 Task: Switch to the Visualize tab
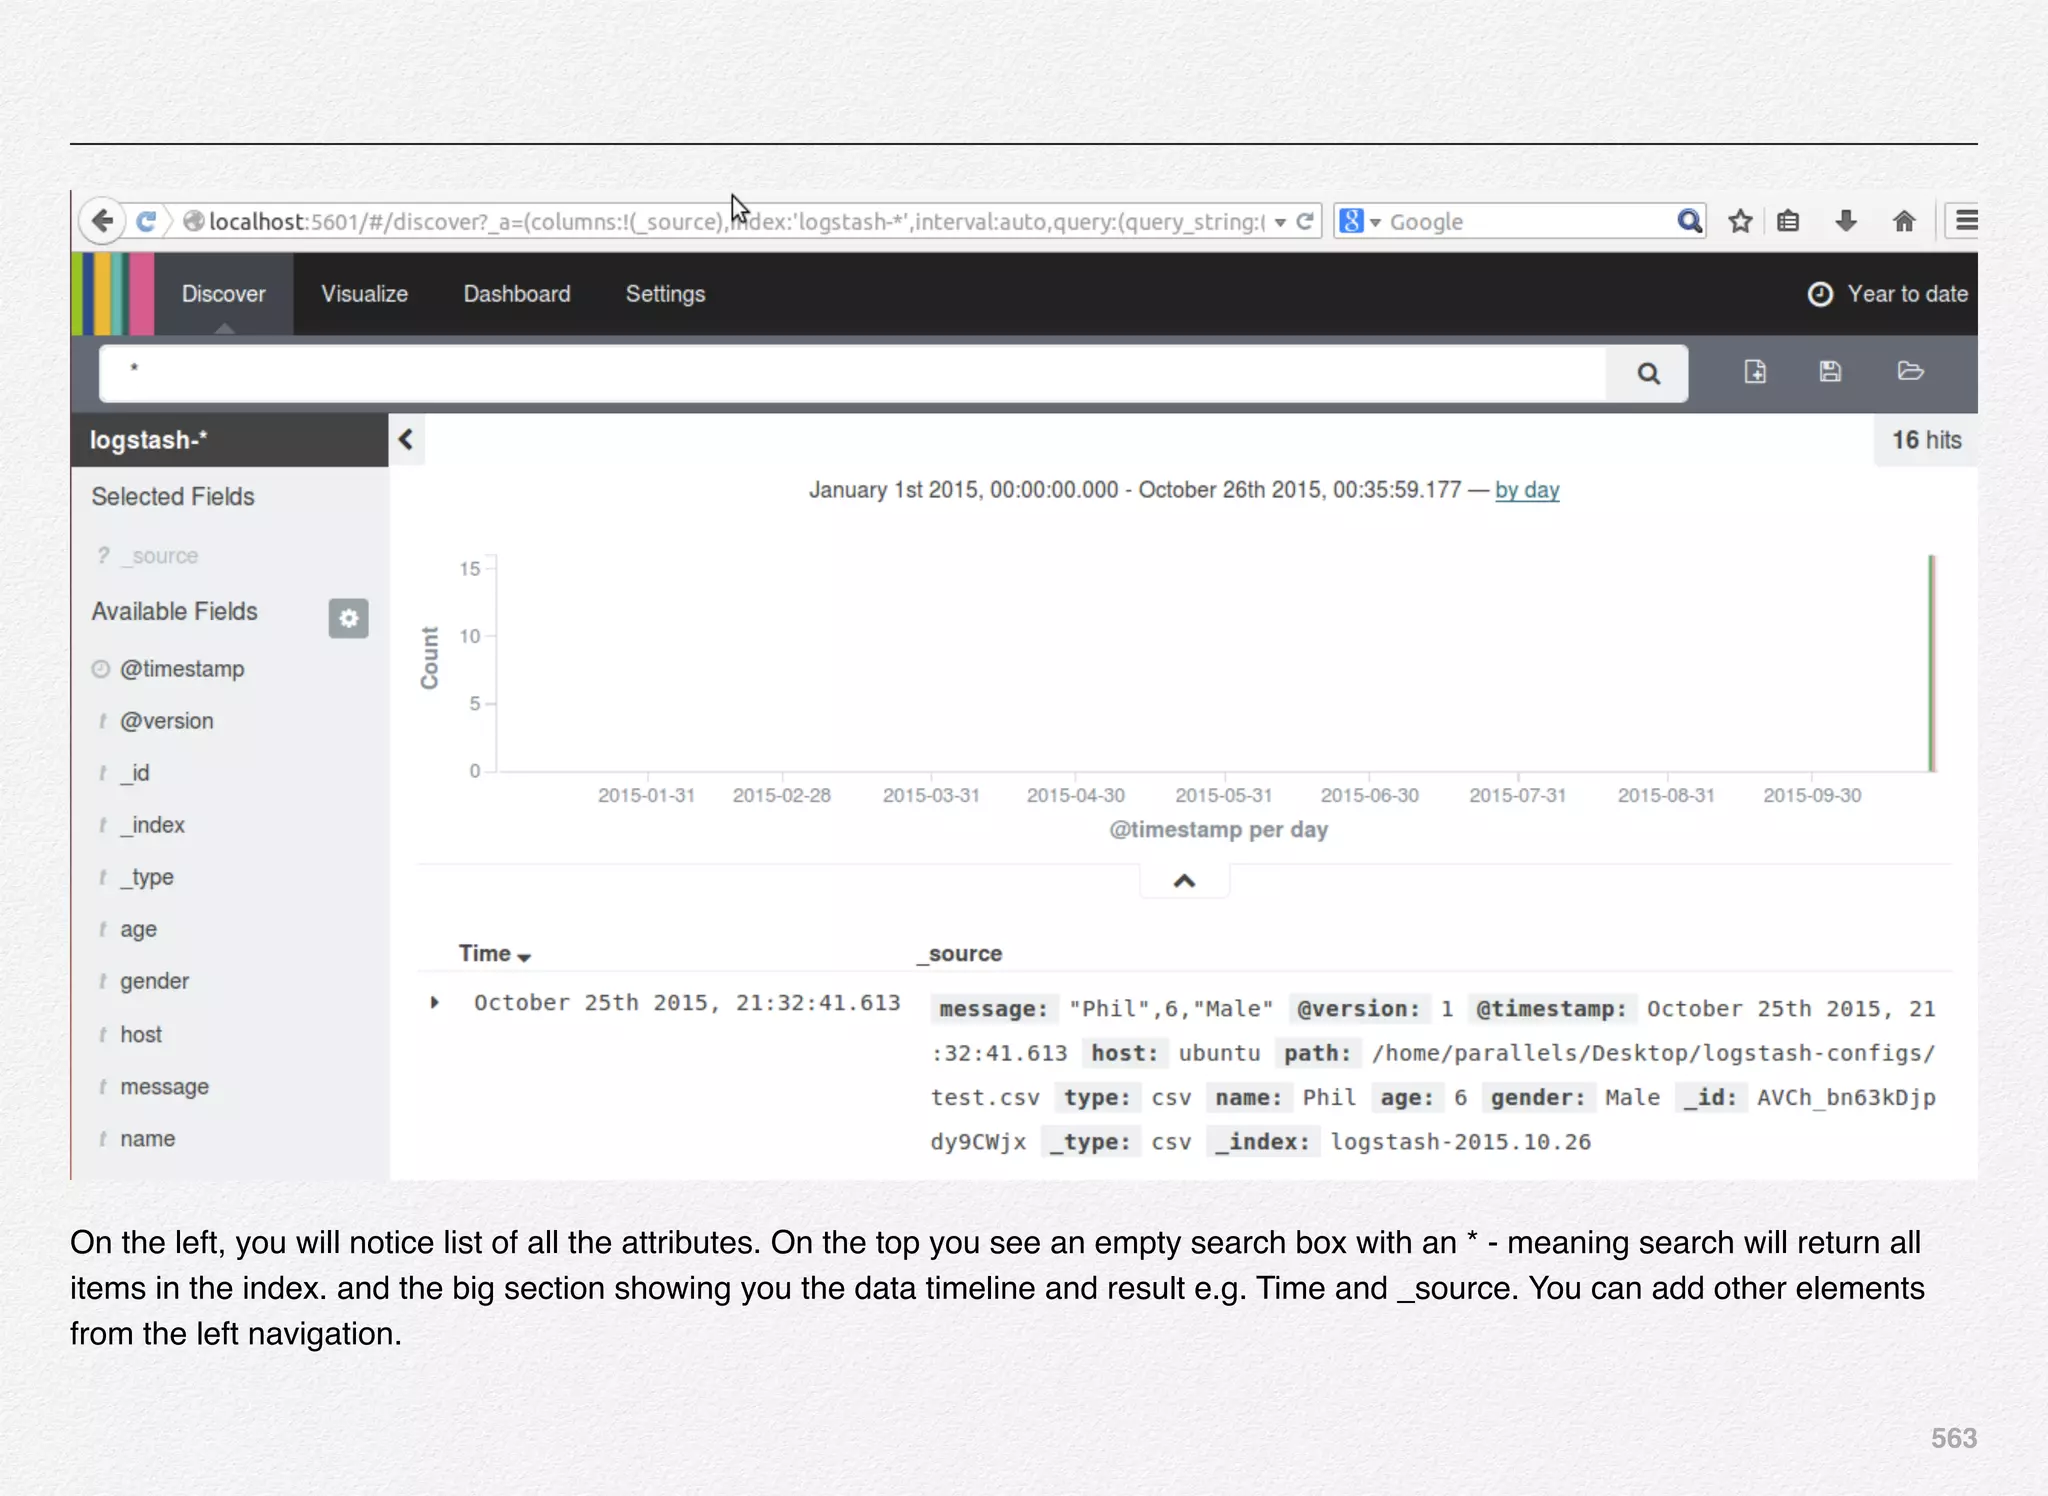[364, 294]
